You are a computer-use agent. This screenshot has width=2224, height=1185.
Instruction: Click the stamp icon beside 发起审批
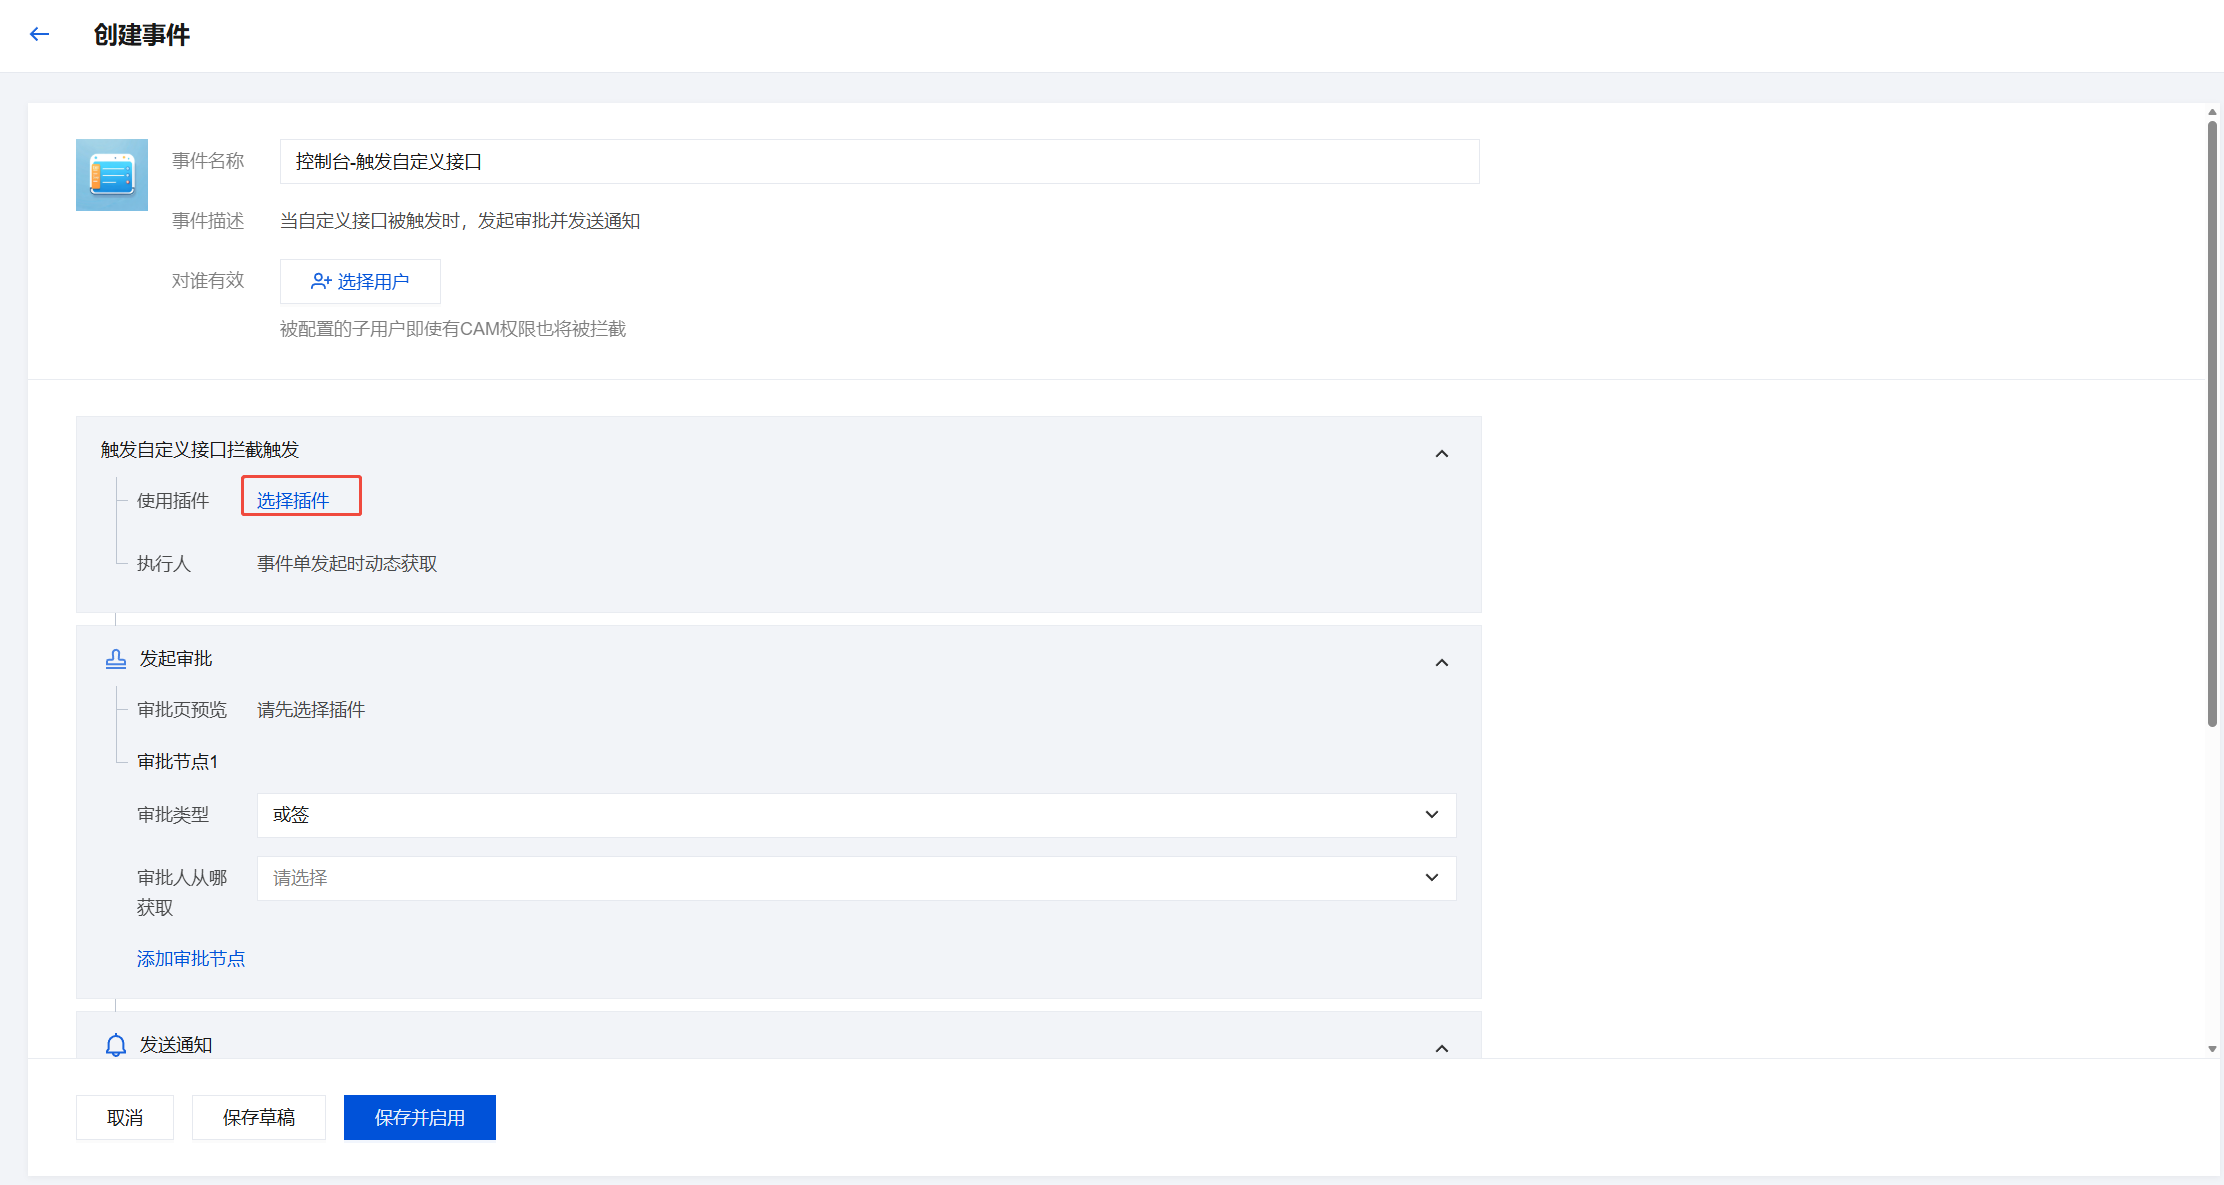pyautogui.click(x=116, y=659)
